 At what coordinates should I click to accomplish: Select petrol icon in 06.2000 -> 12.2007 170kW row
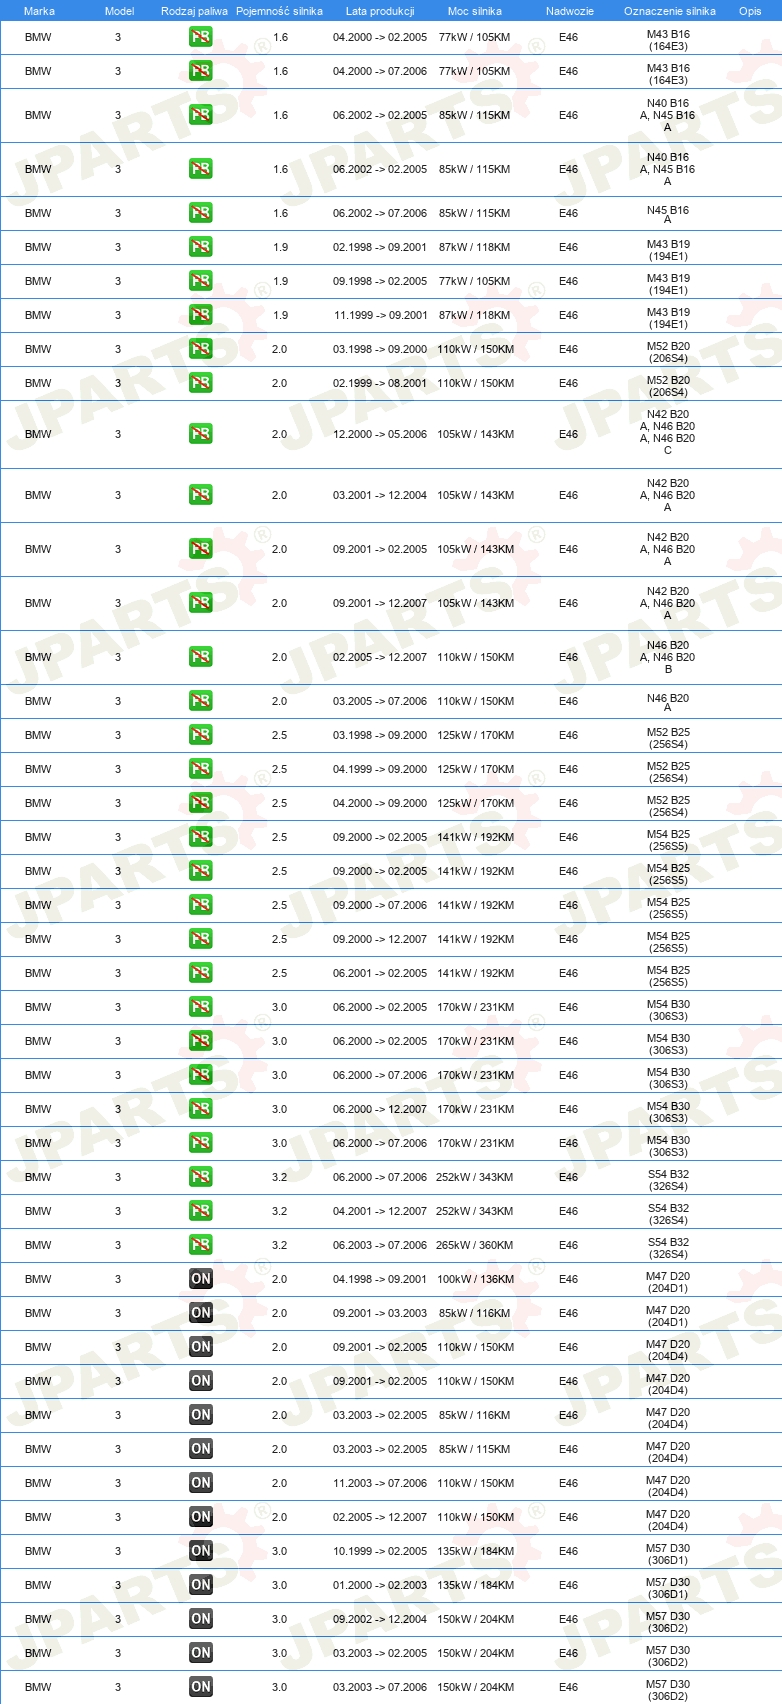(x=201, y=1109)
